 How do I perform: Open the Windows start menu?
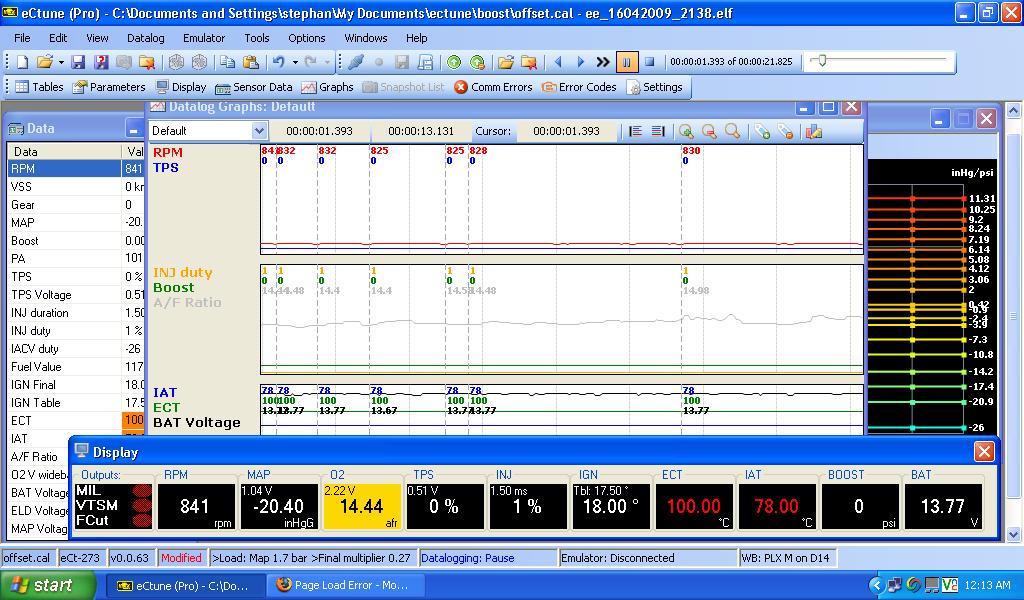click(48, 585)
